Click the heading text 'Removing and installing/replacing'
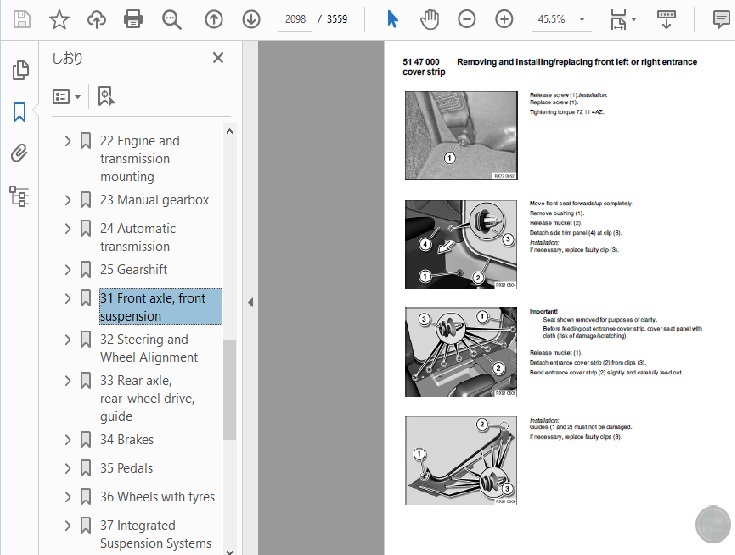The height and width of the screenshot is (555, 735). pos(525,62)
